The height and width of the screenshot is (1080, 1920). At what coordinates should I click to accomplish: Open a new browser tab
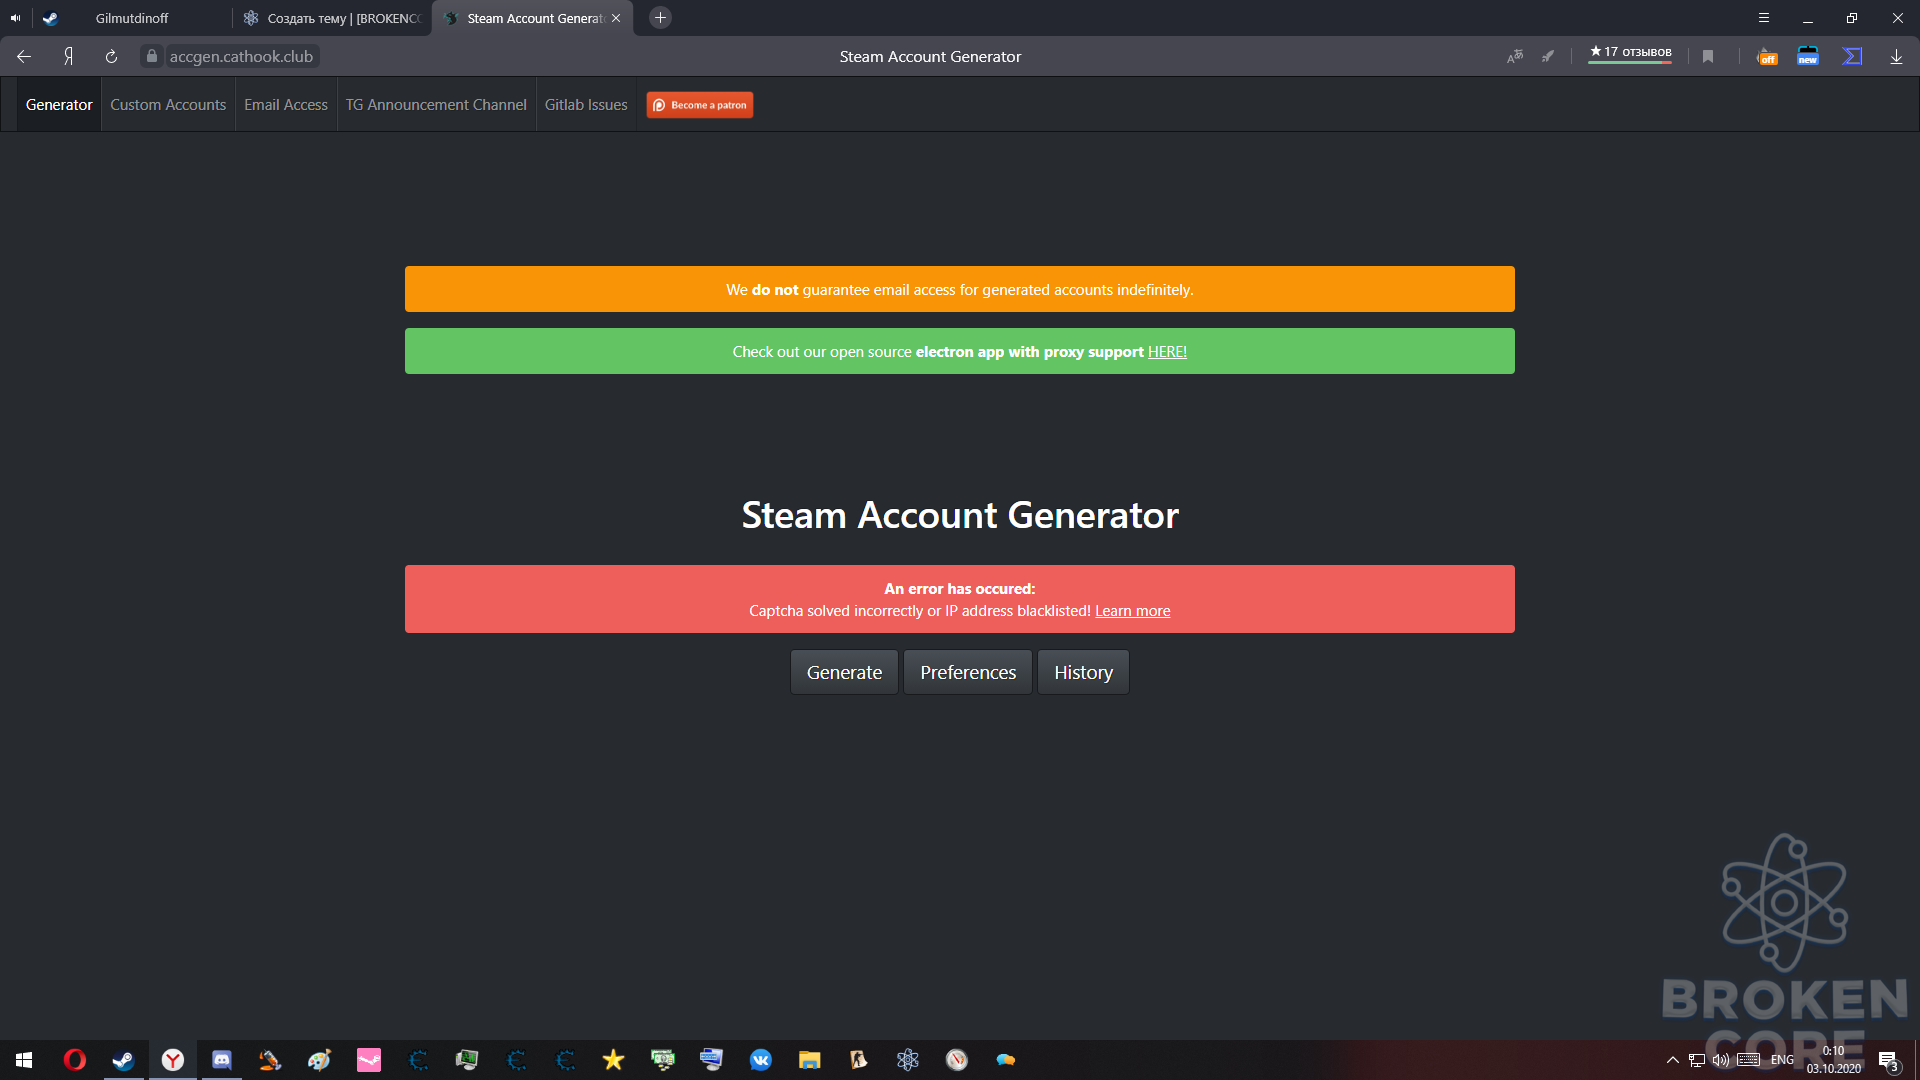pos(660,18)
